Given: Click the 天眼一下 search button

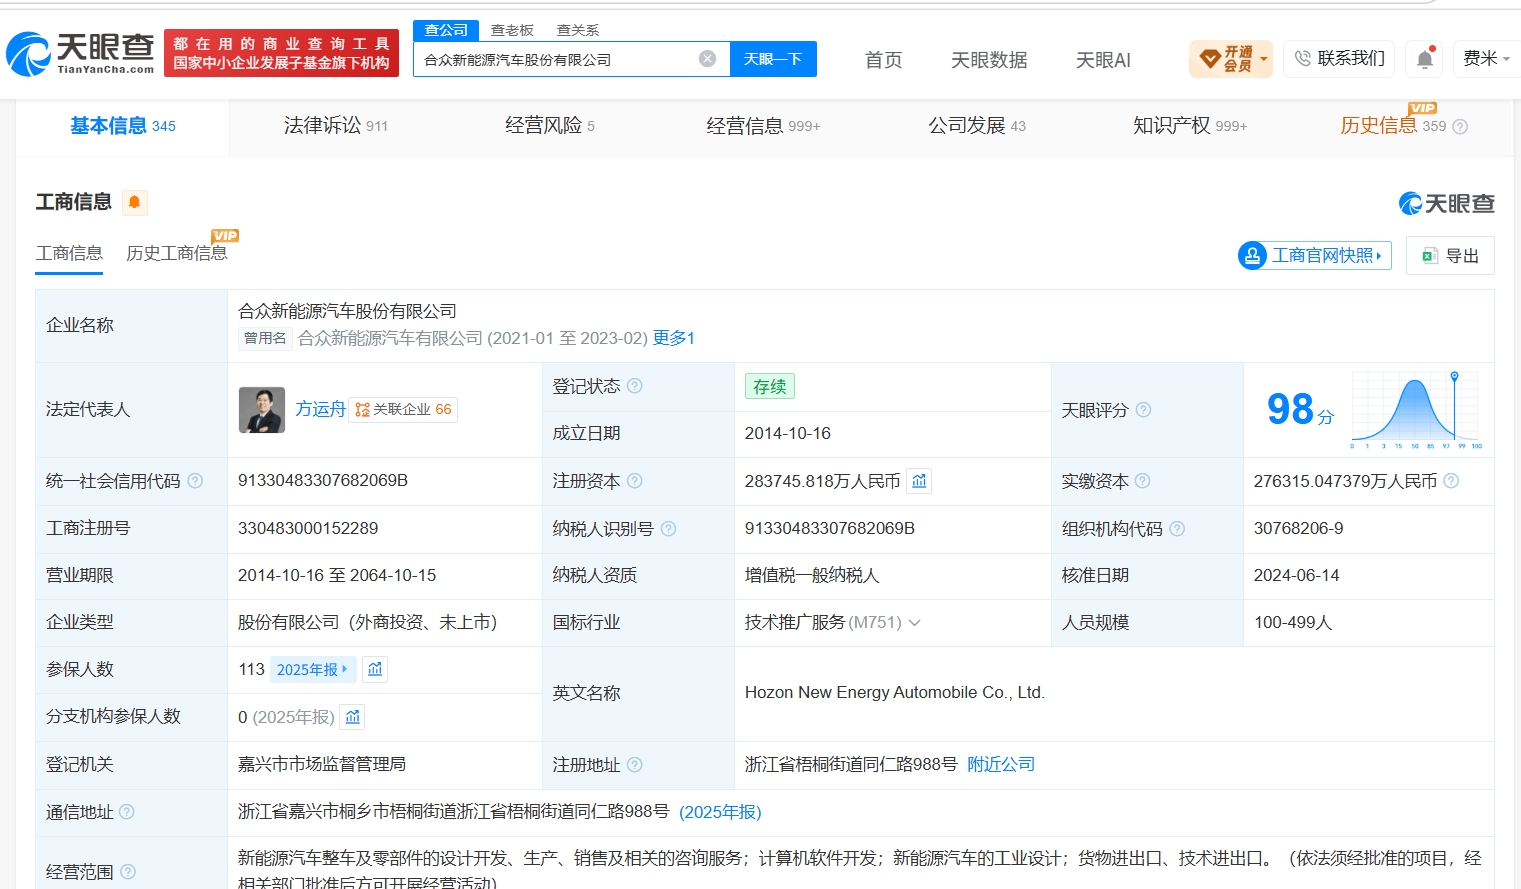Looking at the screenshot, I should pyautogui.click(x=773, y=59).
